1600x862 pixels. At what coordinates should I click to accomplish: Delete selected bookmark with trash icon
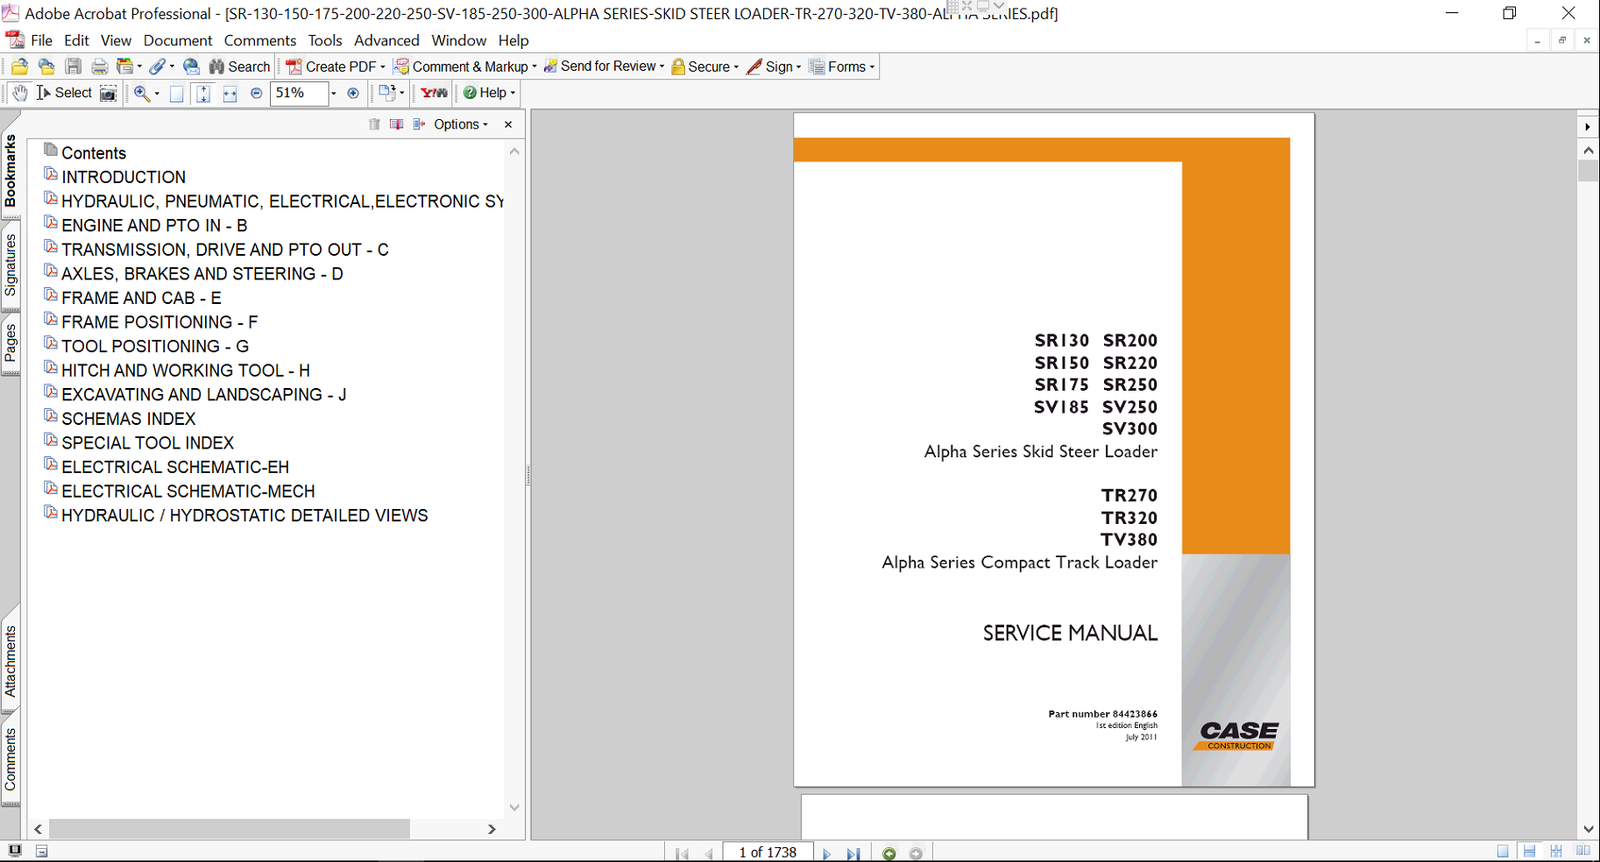(x=374, y=124)
